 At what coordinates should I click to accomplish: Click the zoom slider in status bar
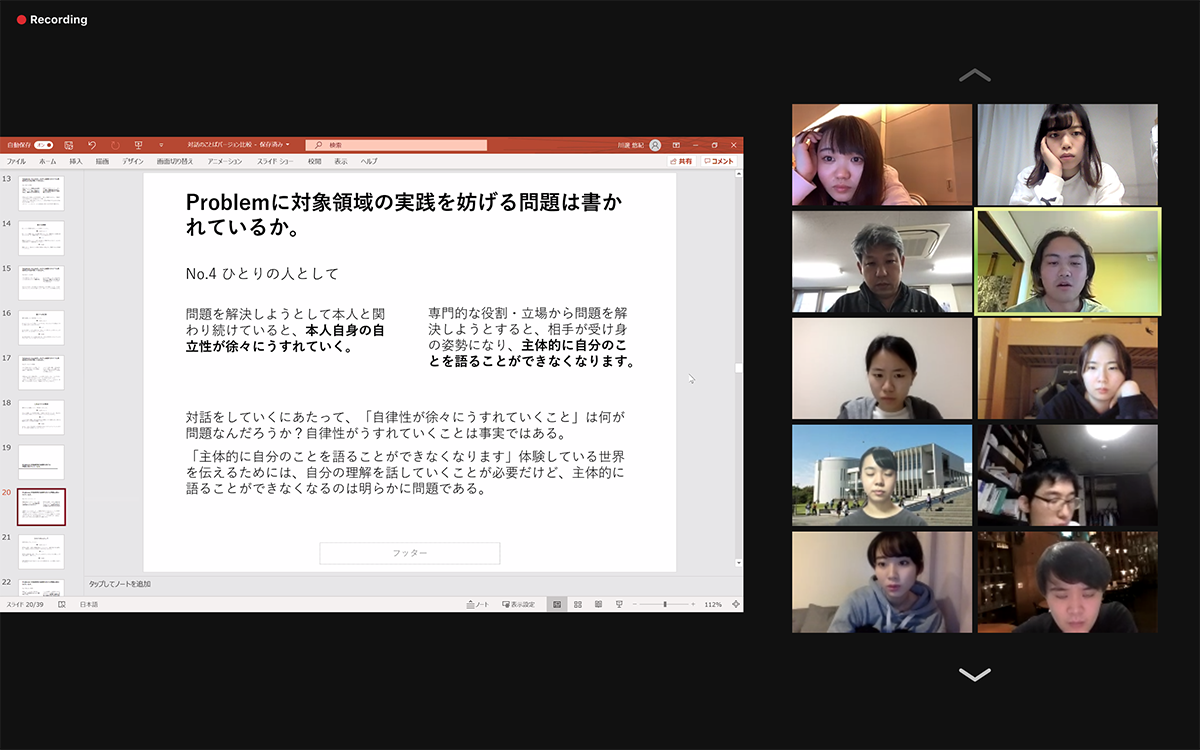click(665, 604)
